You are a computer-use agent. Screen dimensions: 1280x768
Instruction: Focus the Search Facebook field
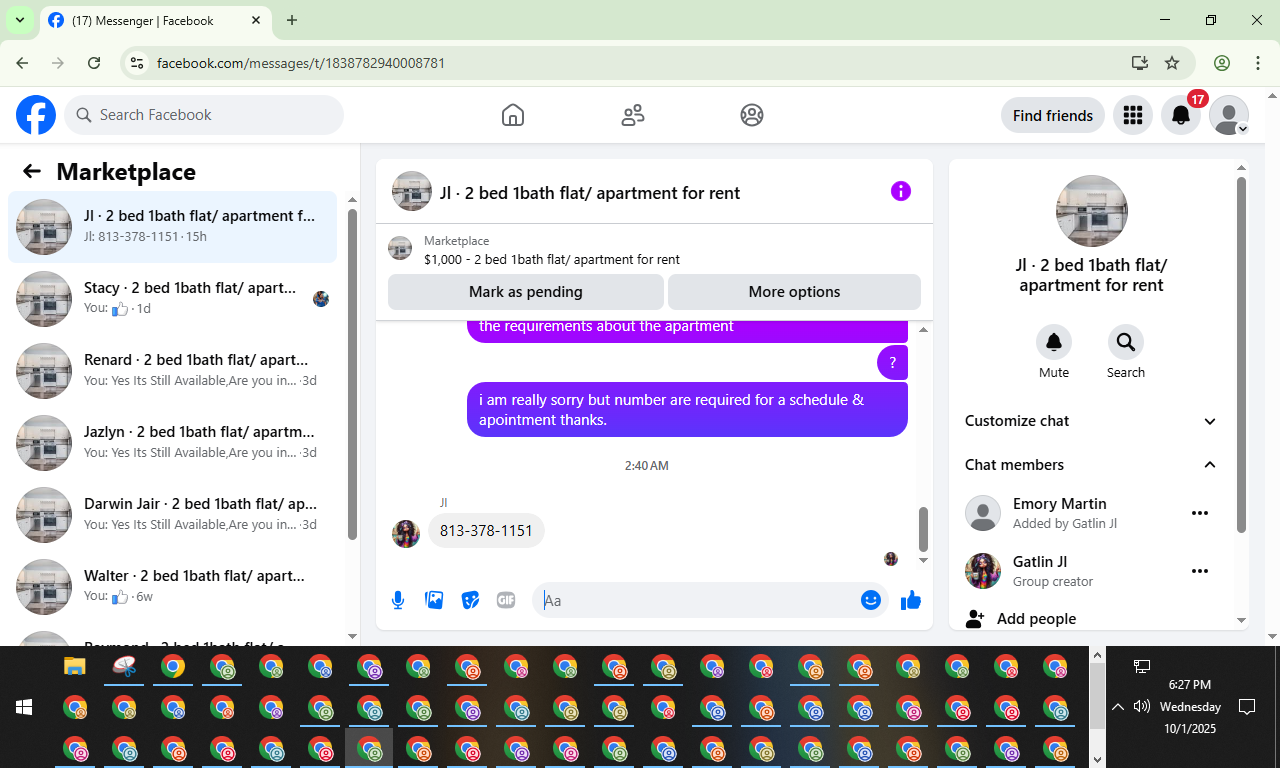coord(204,115)
